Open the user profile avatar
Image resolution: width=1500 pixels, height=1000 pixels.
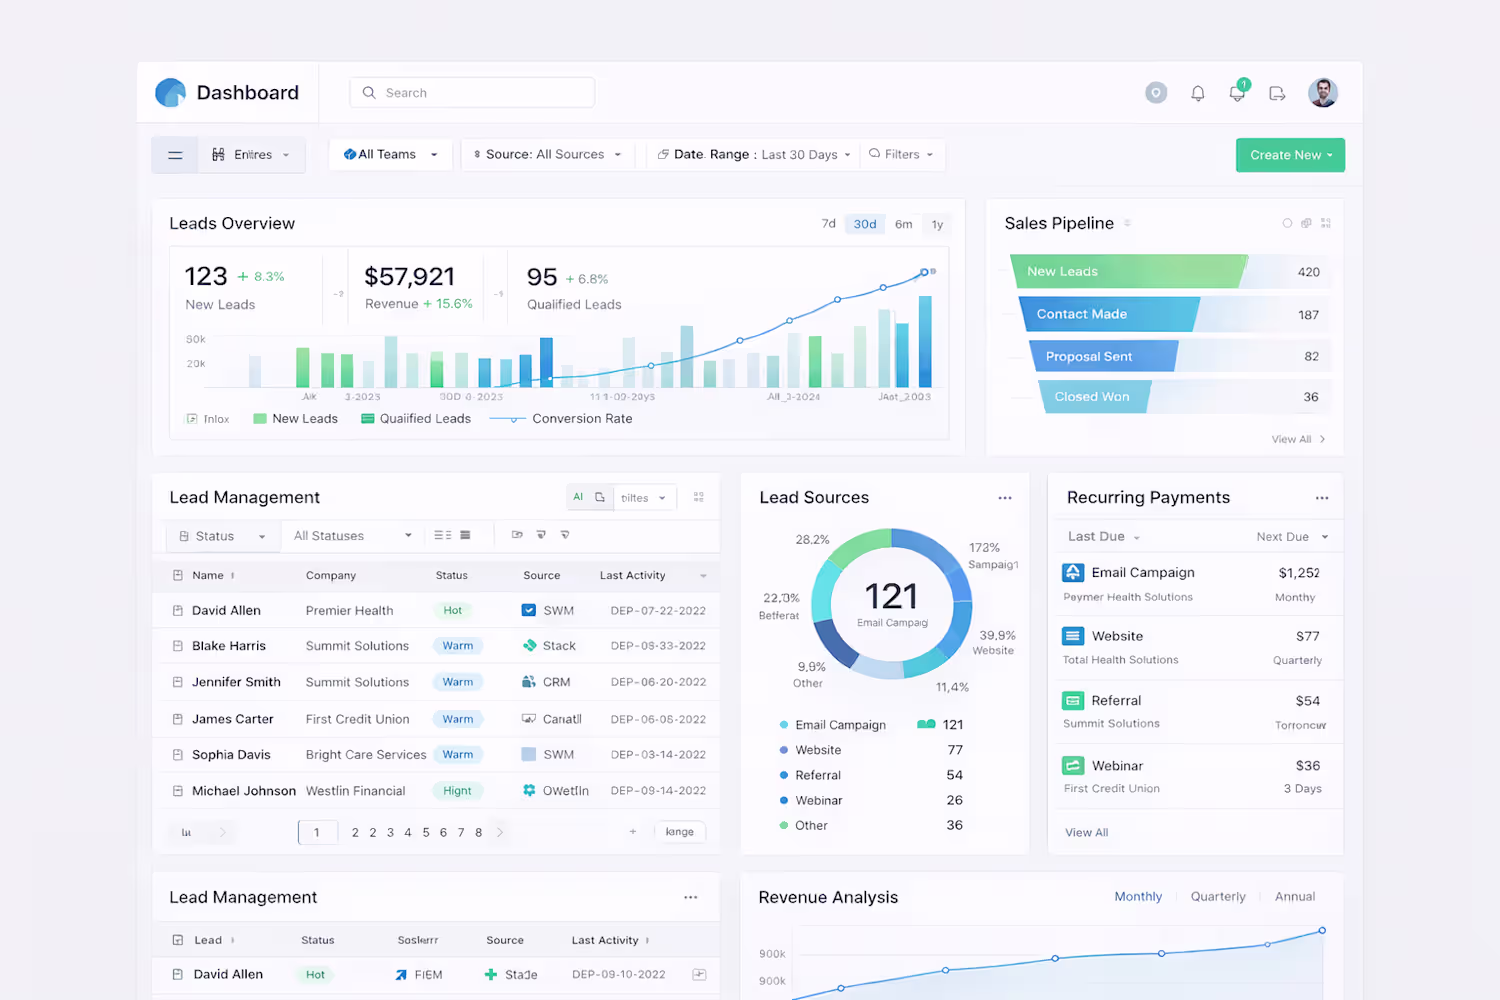1323,93
